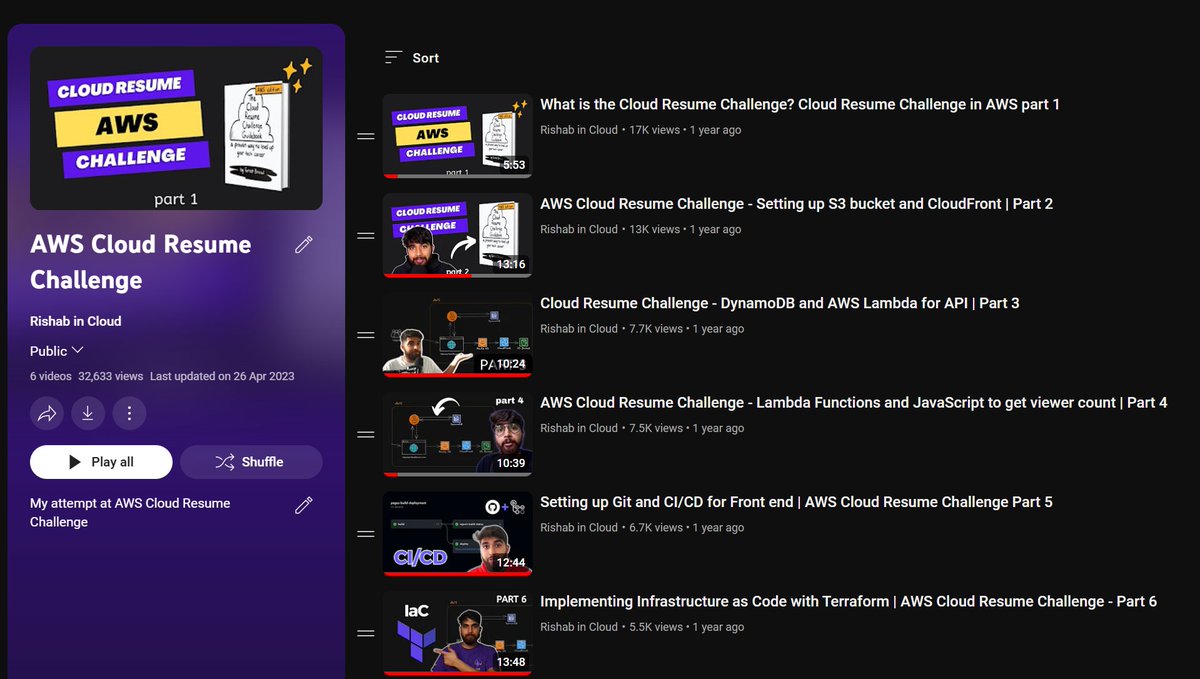Select '7.5K views • 1 year ago' text
This screenshot has height=679, width=1200.
coord(687,428)
